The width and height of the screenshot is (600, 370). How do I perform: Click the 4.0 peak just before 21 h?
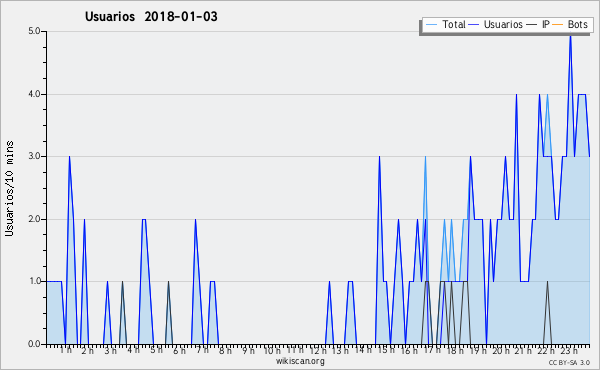click(x=516, y=95)
